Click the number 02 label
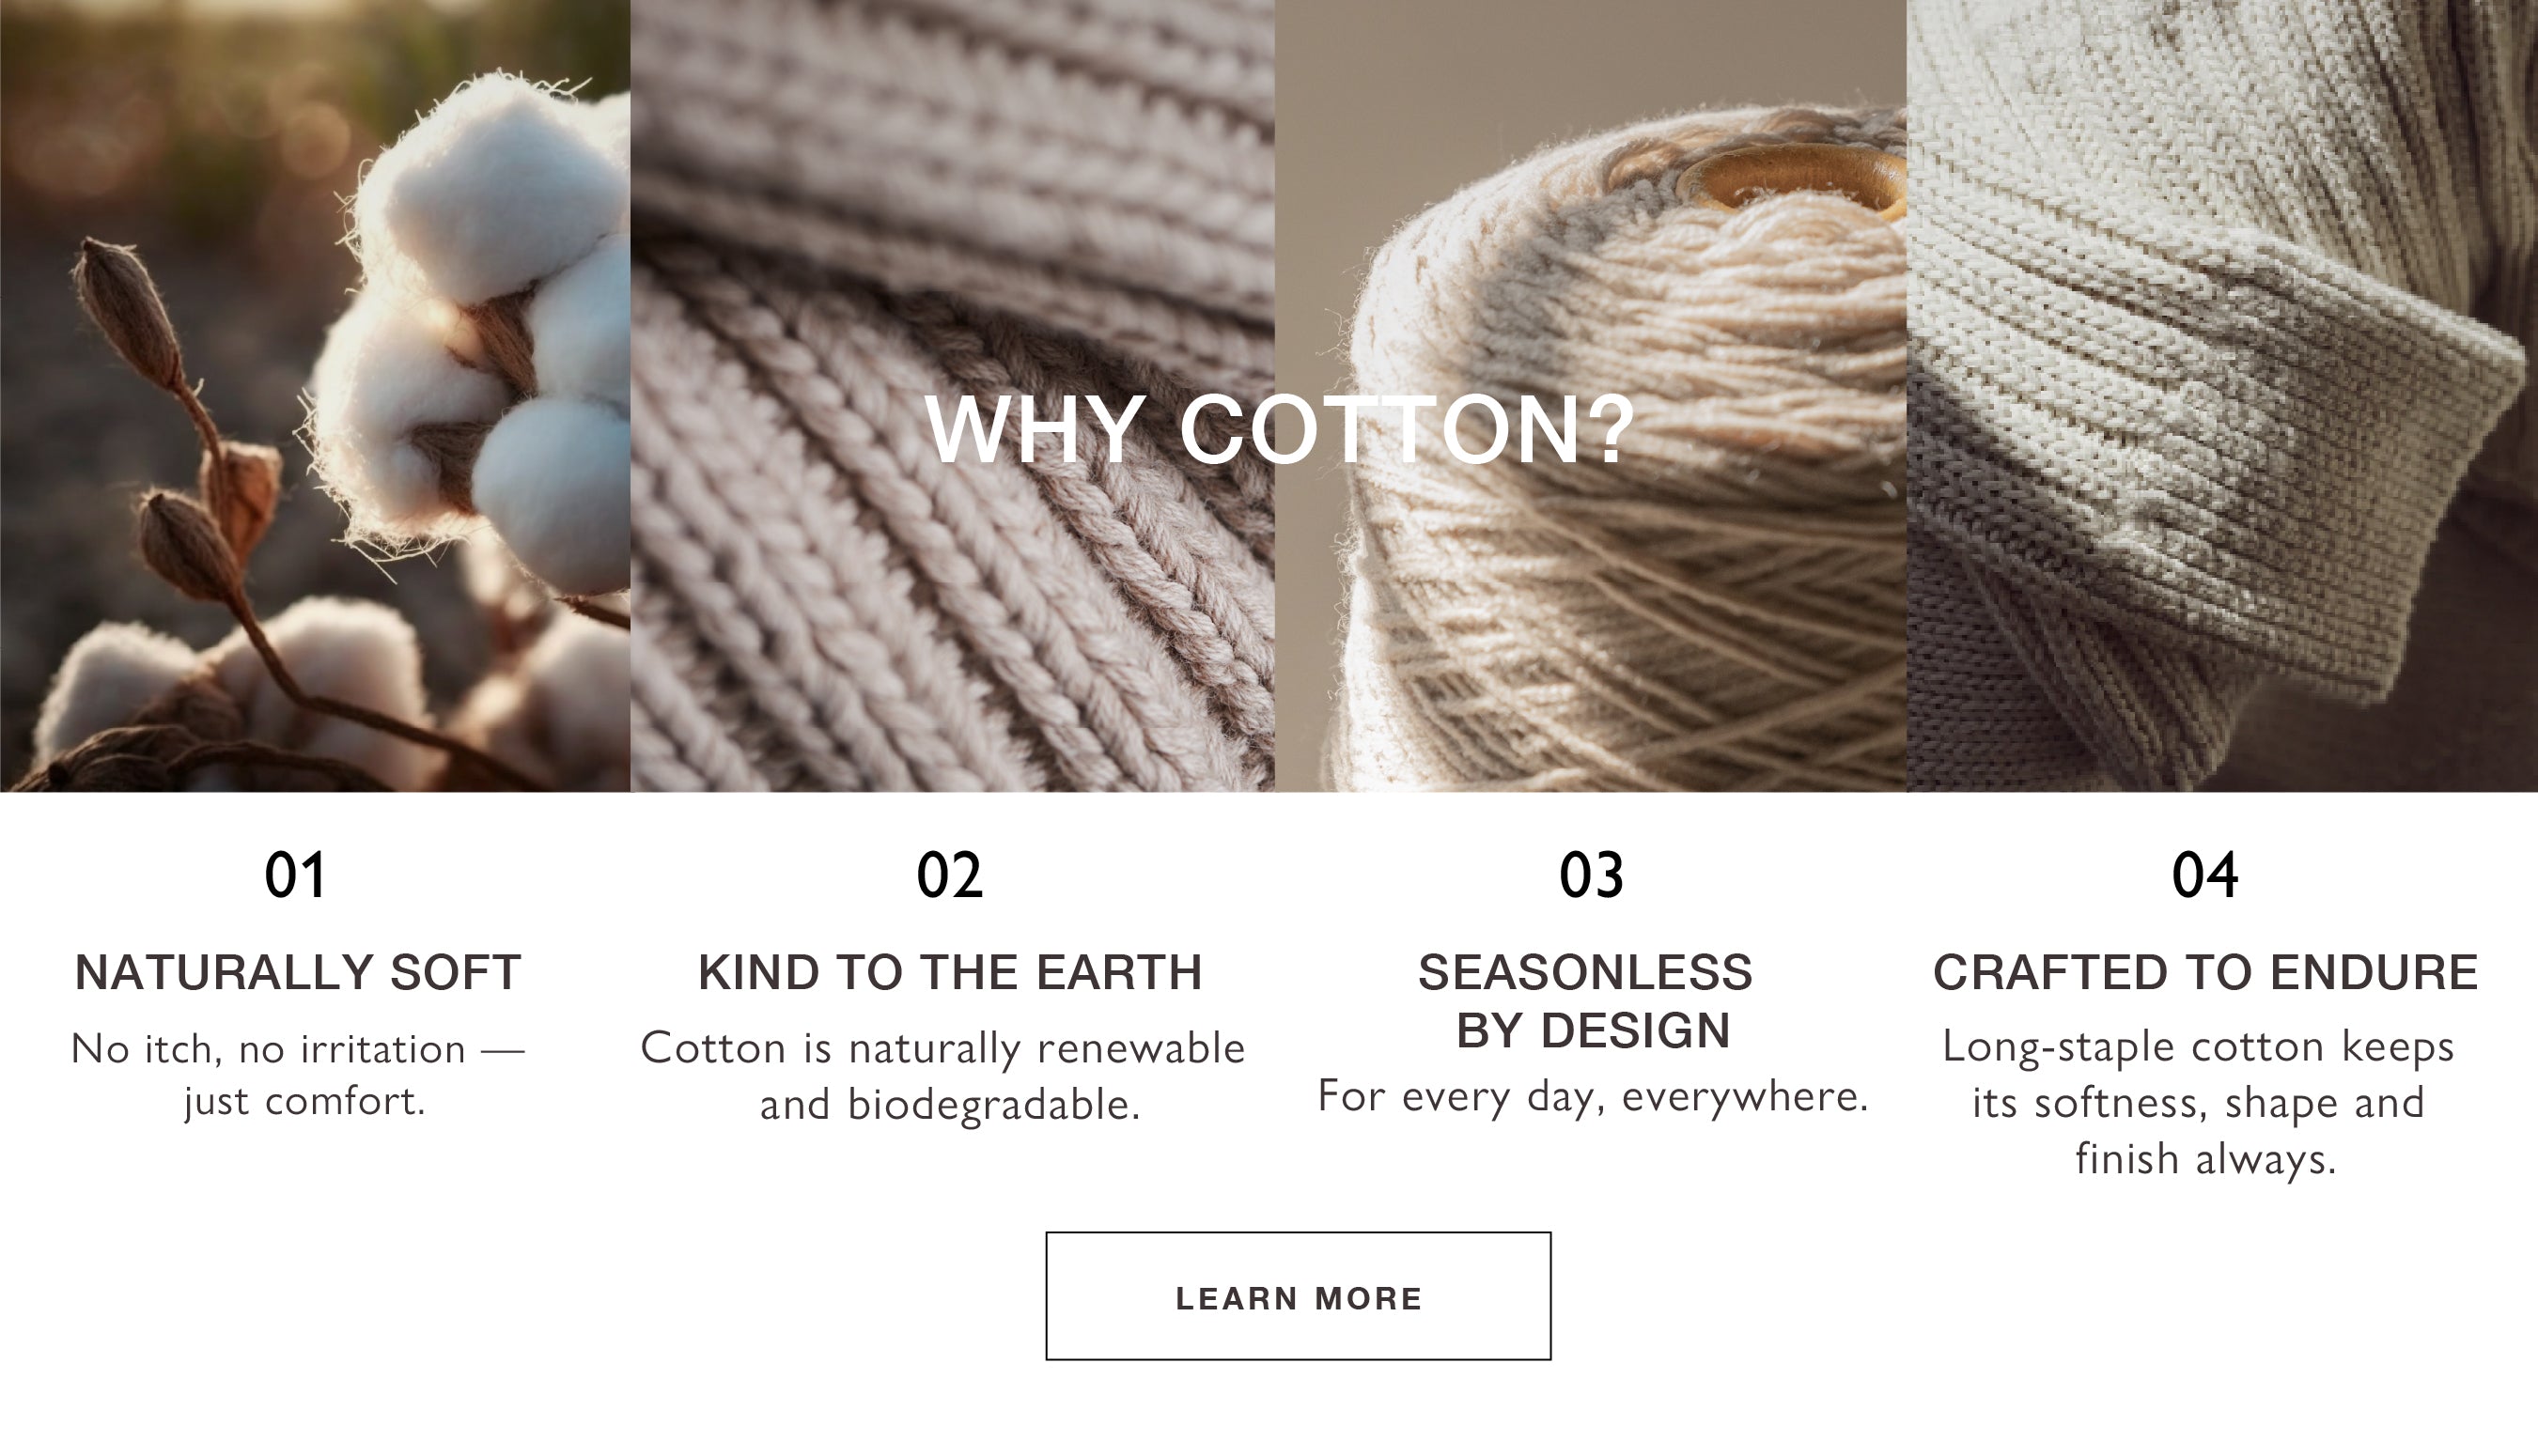 click(x=950, y=875)
